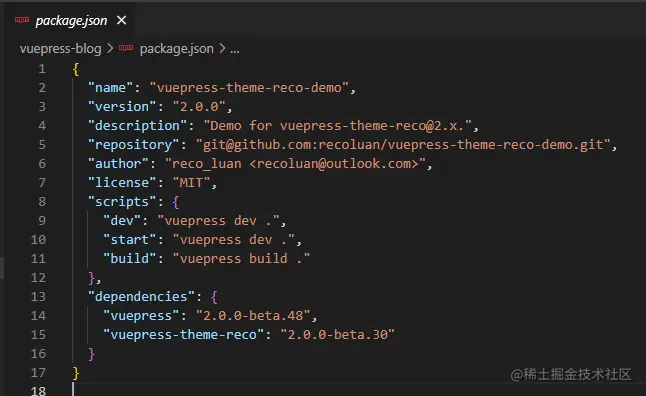
Task: Click the text "Demo for vuepress-theme-reco@2.x."
Action: (x=338, y=126)
